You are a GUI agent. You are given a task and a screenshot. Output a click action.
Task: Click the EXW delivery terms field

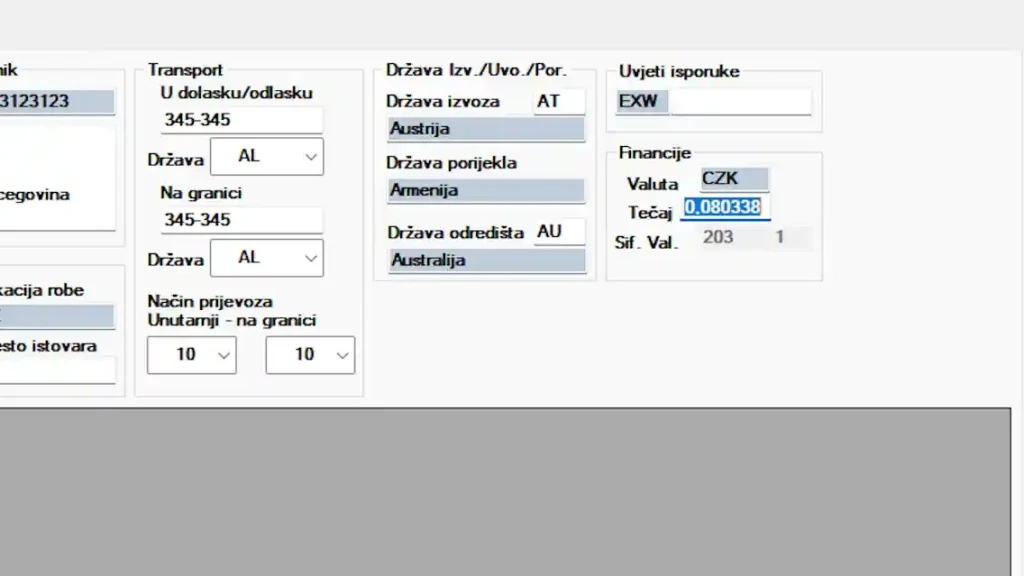click(x=642, y=102)
